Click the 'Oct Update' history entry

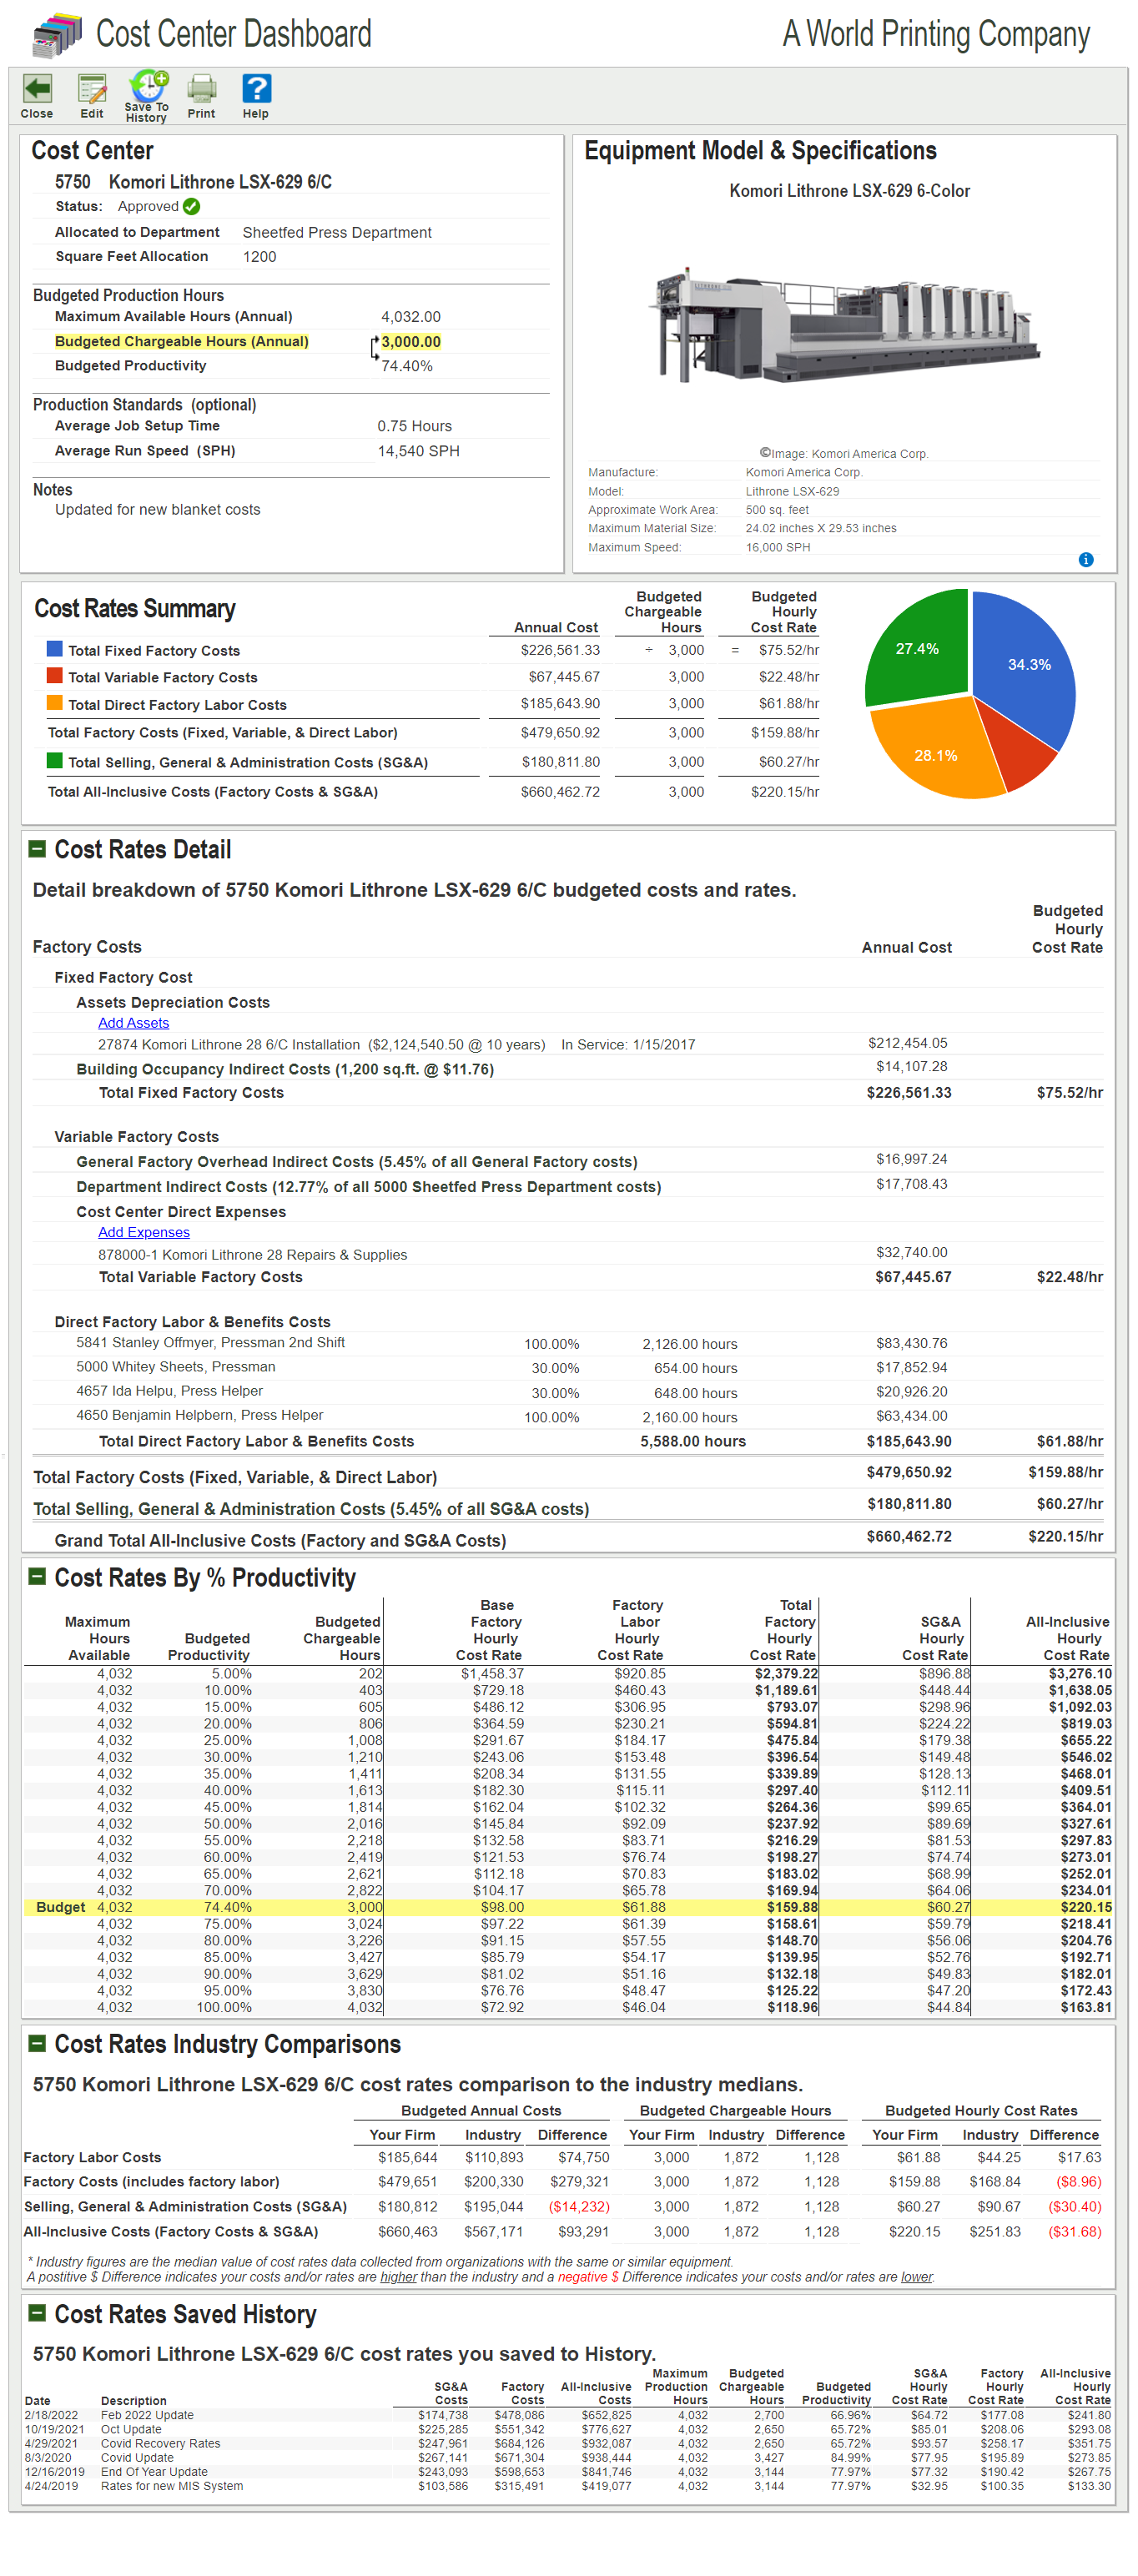(131, 2429)
